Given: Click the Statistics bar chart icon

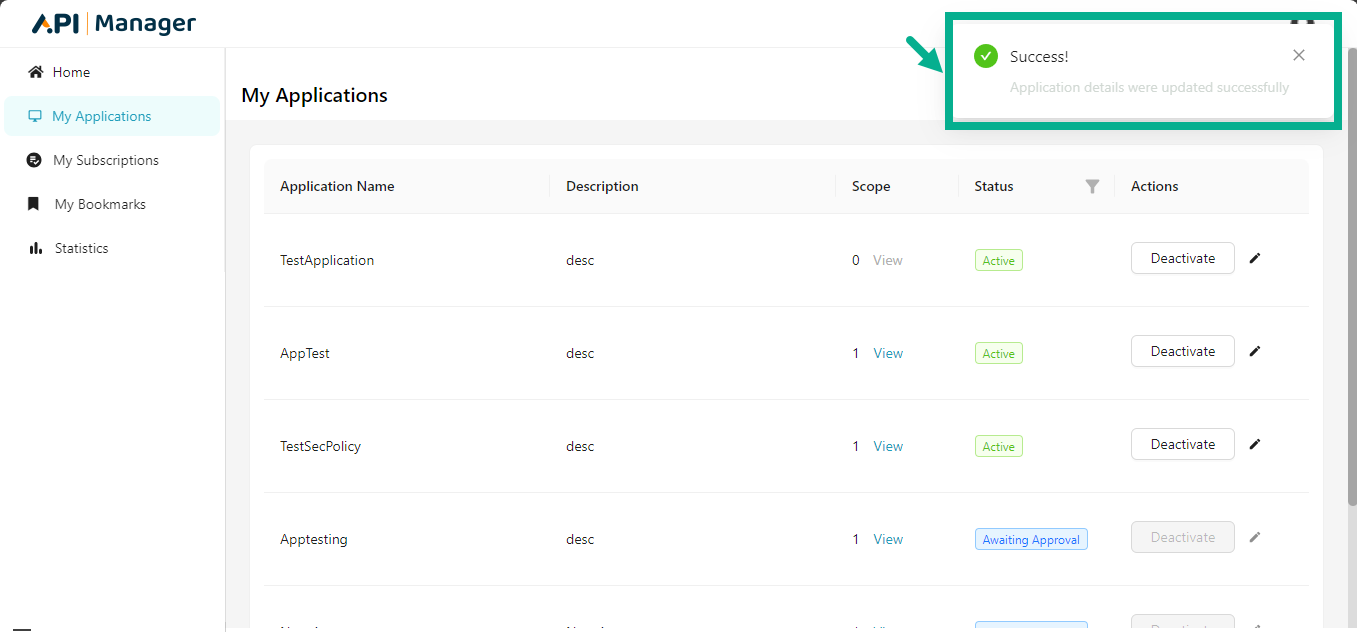Looking at the screenshot, I should (x=36, y=248).
